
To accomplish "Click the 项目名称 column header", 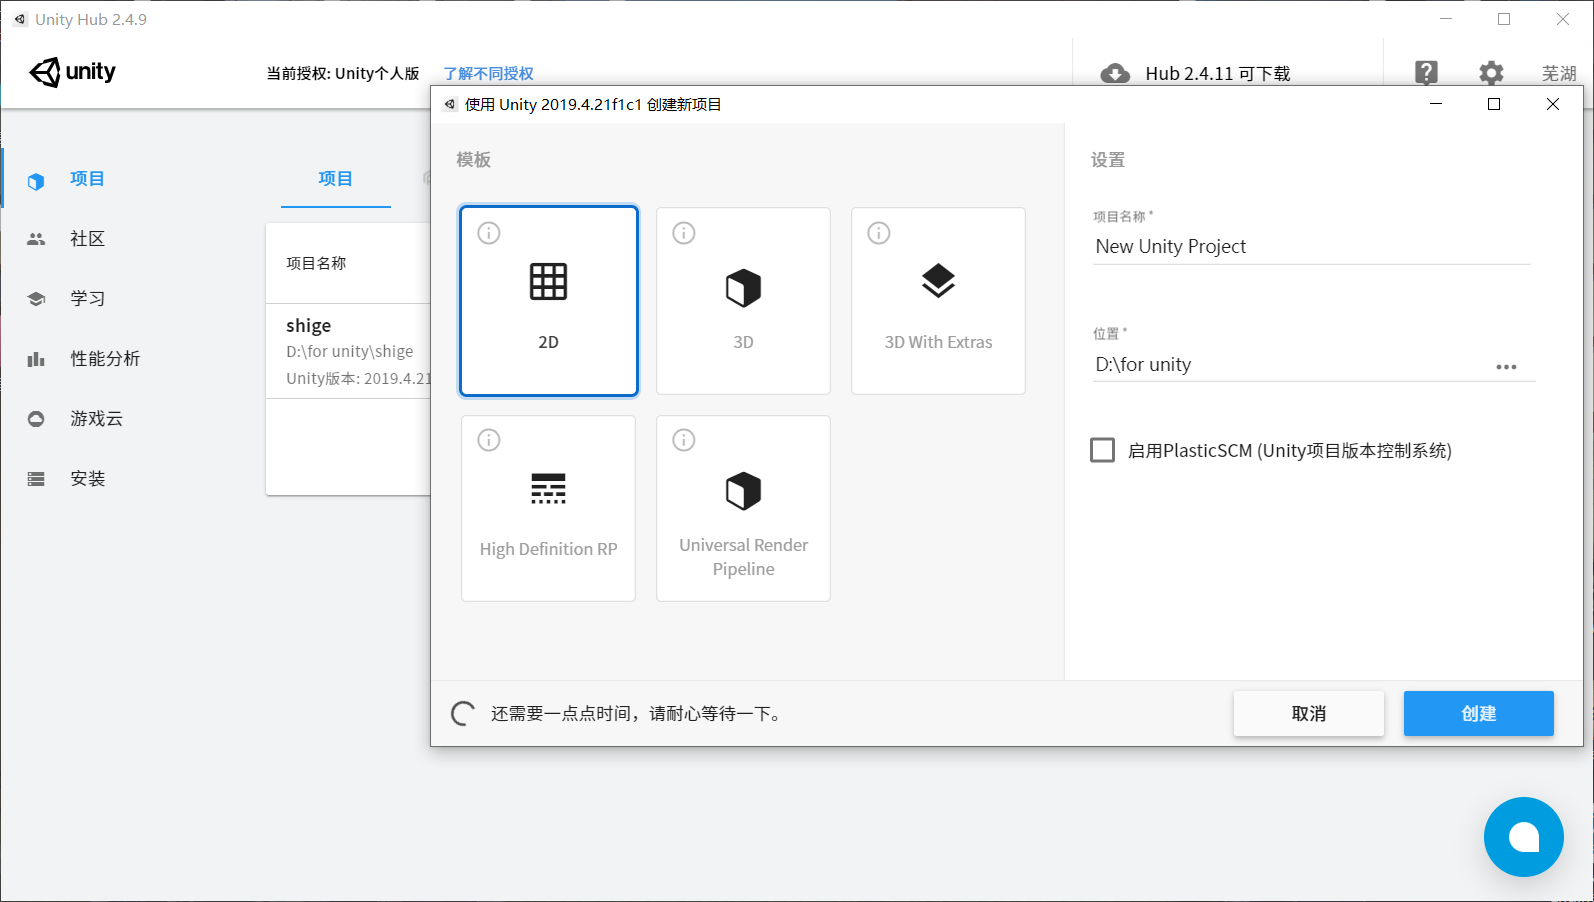I will [x=316, y=263].
